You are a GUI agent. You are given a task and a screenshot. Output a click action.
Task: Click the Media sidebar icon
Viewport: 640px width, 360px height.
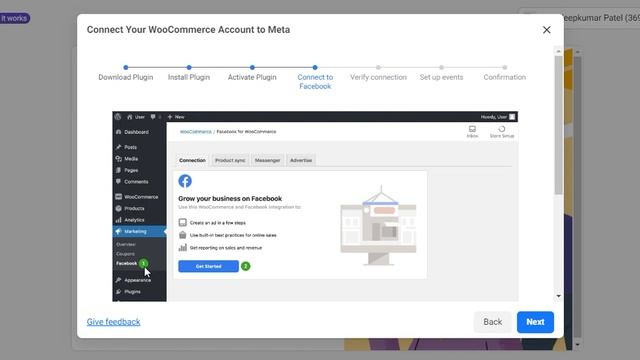[x=118, y=158]
